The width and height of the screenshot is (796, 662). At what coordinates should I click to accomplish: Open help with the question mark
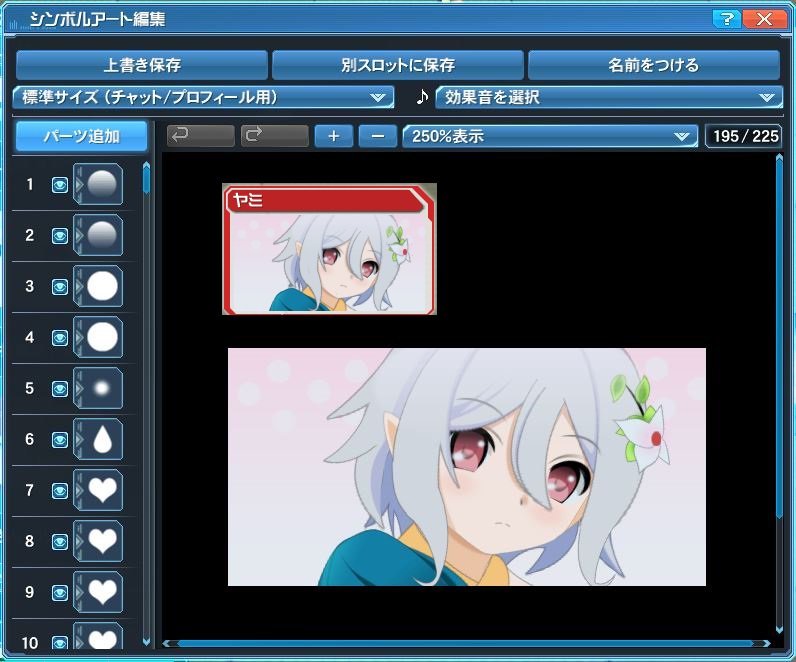click(x=726, y=20)
